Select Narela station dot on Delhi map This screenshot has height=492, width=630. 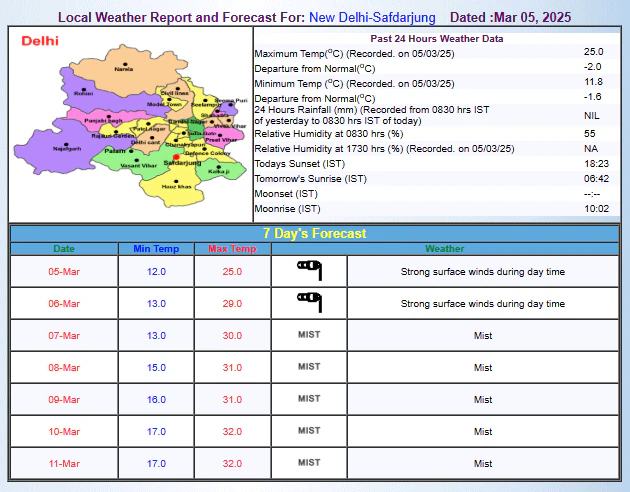[x=123, y=62]
